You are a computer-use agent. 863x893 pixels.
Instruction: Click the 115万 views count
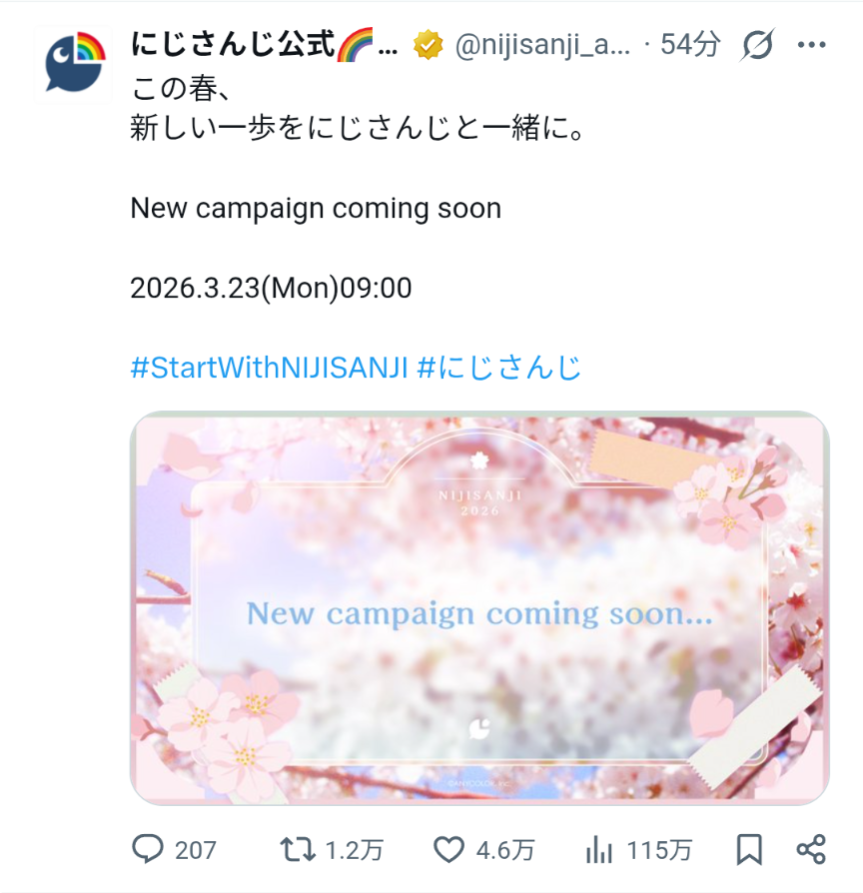click(x=659, y=850)
